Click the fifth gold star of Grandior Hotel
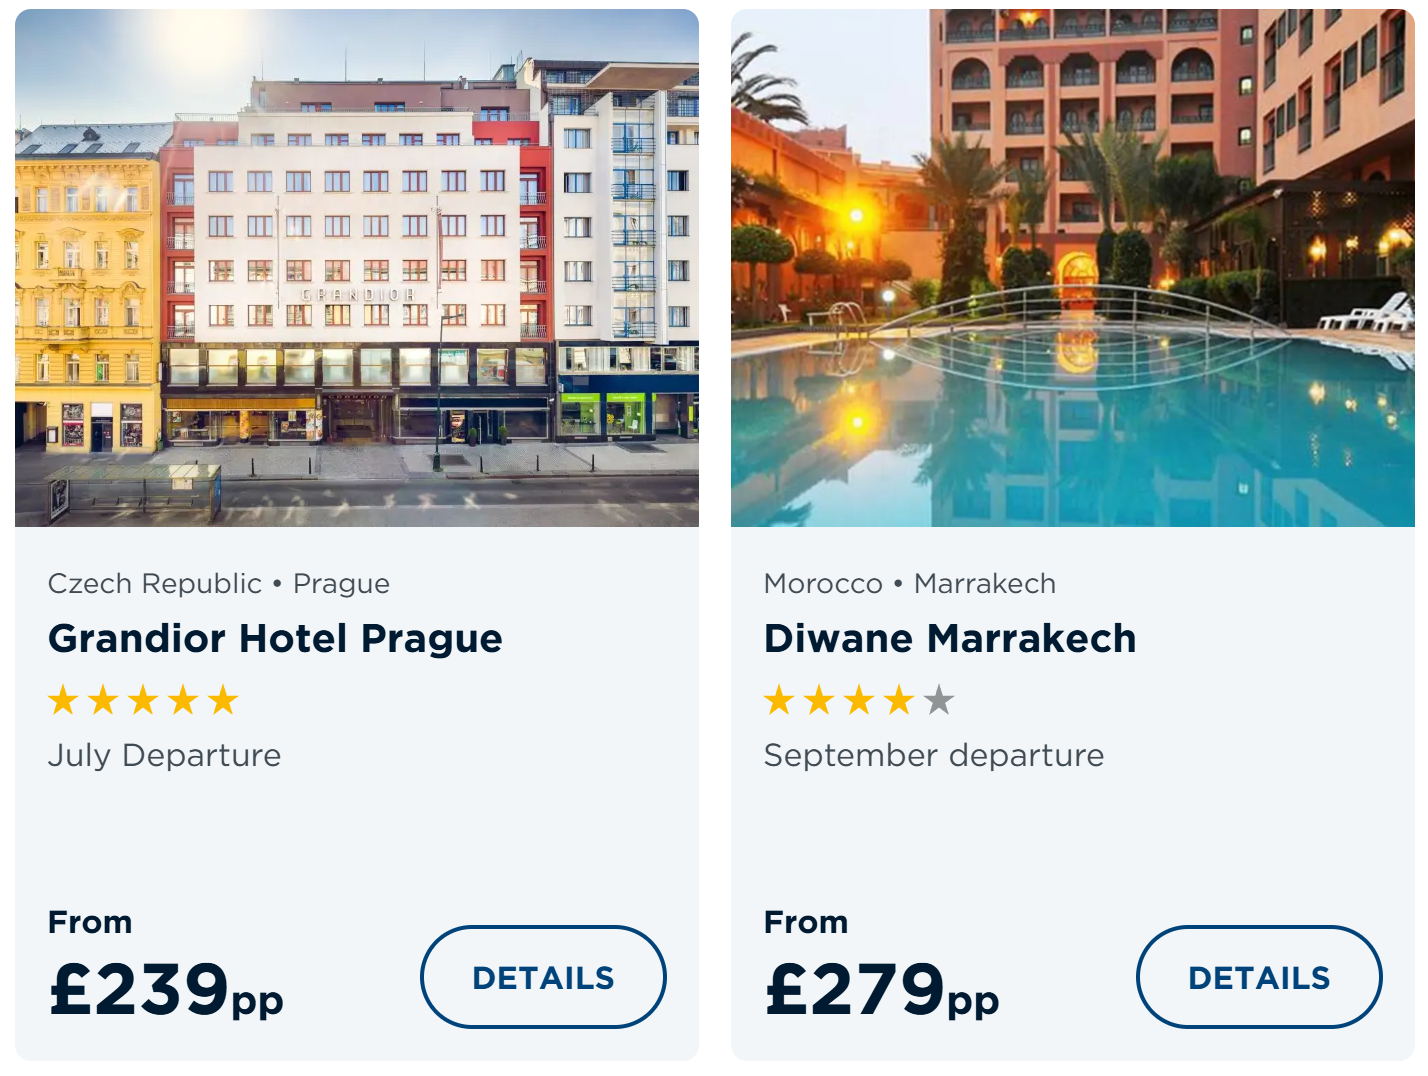Viewport: 1428px width, 1076px height. (x=223, y=700)
